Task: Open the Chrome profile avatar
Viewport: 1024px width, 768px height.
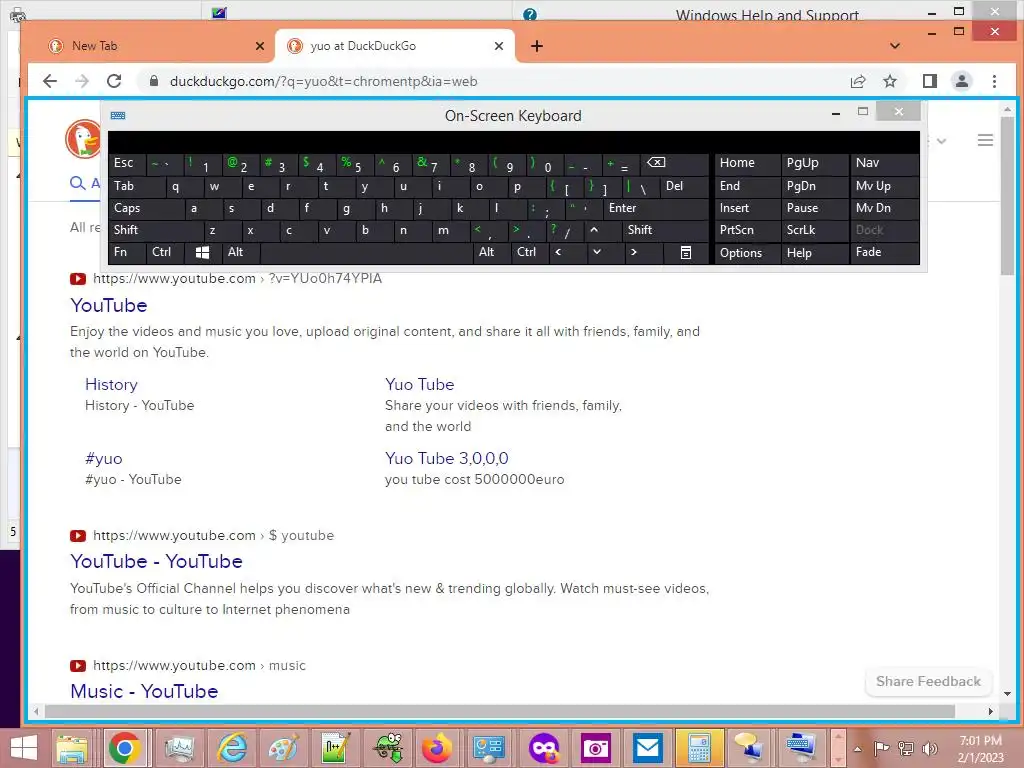Action: point(961,81)
